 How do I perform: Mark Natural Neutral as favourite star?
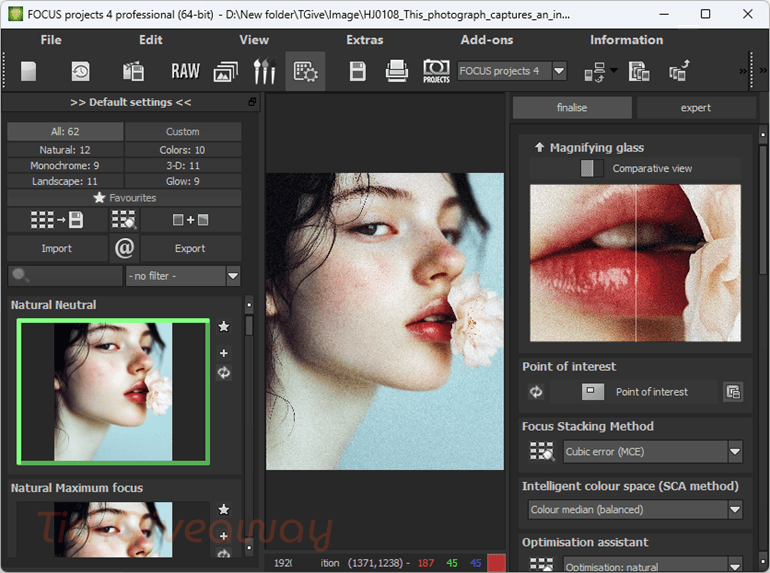pyautogui.click(x=224, y=327)
